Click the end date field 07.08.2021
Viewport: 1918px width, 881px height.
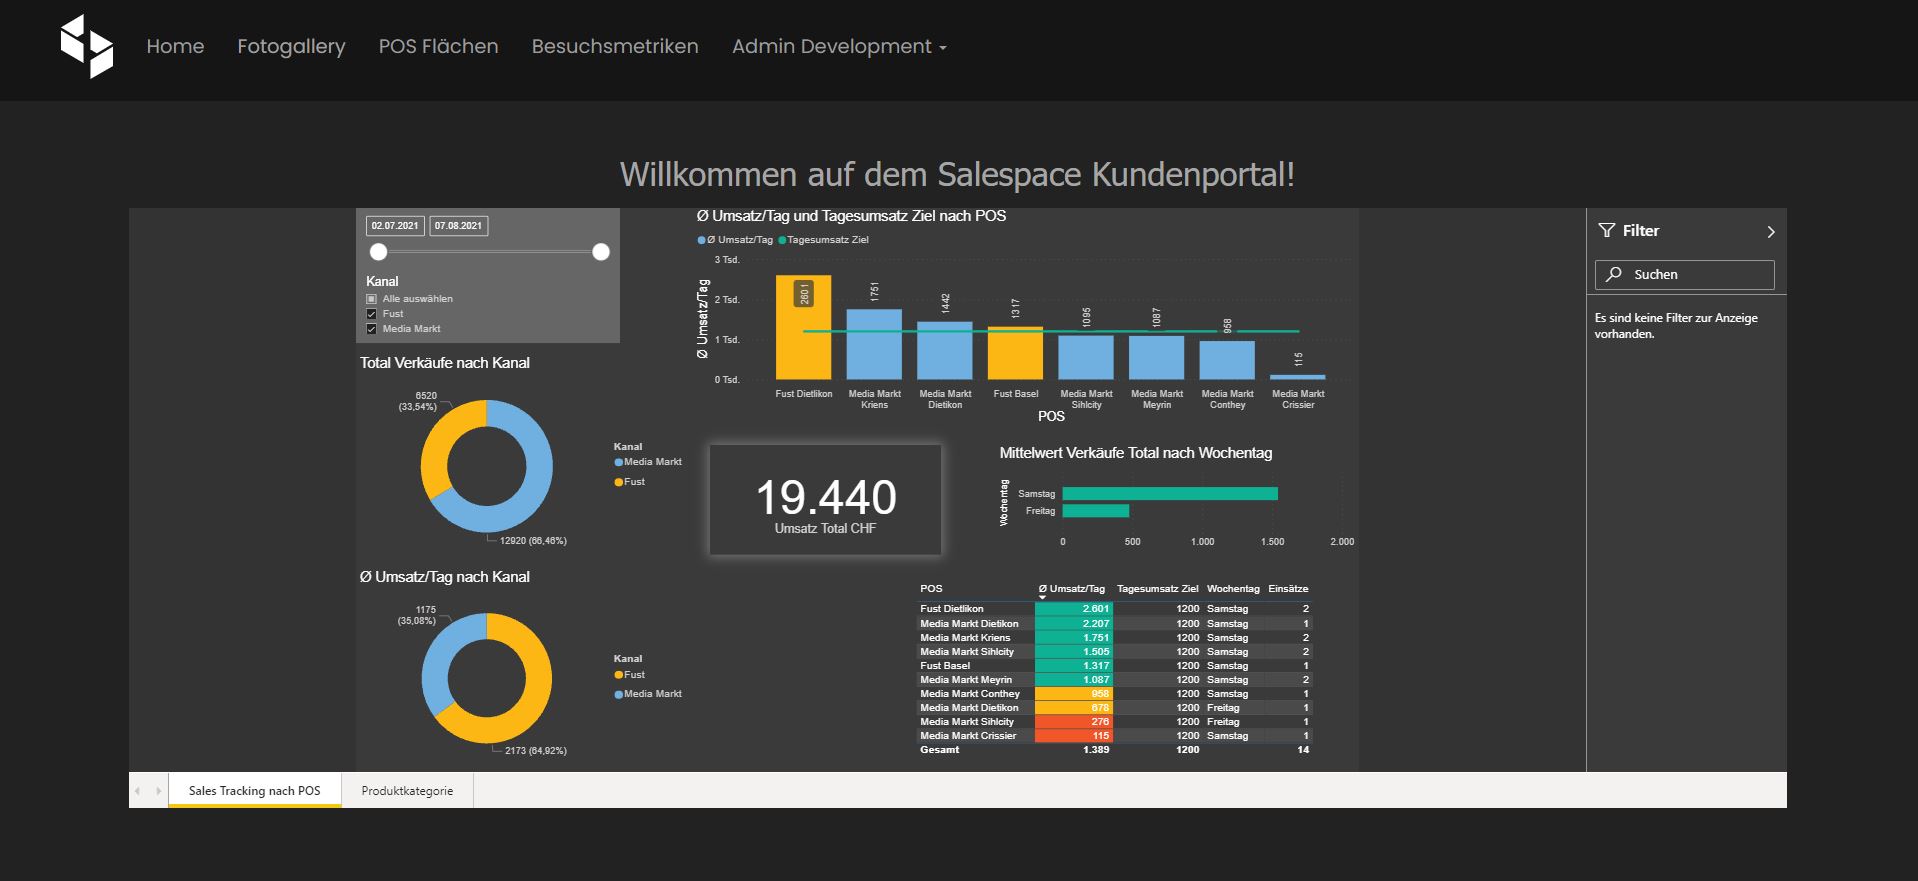pos(458,226)
